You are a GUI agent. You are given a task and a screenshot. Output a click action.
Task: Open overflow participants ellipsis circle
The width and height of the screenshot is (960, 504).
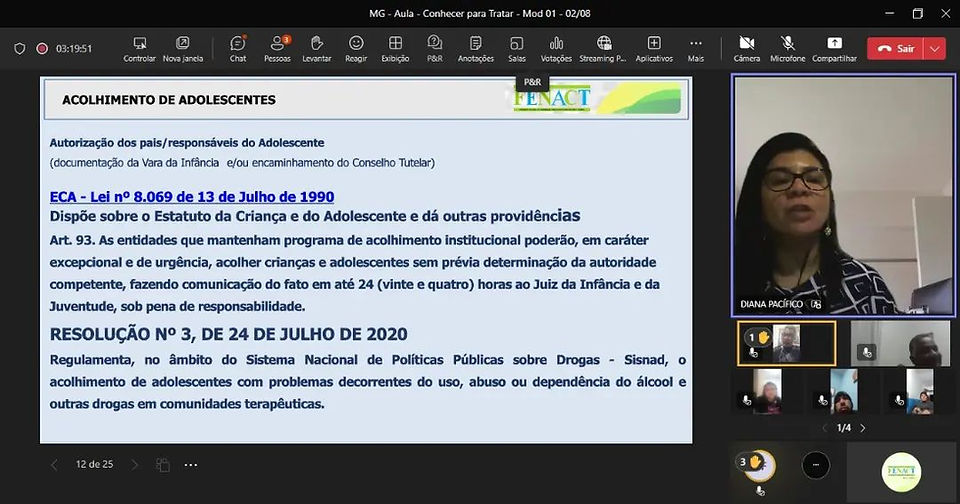(816, 465)
